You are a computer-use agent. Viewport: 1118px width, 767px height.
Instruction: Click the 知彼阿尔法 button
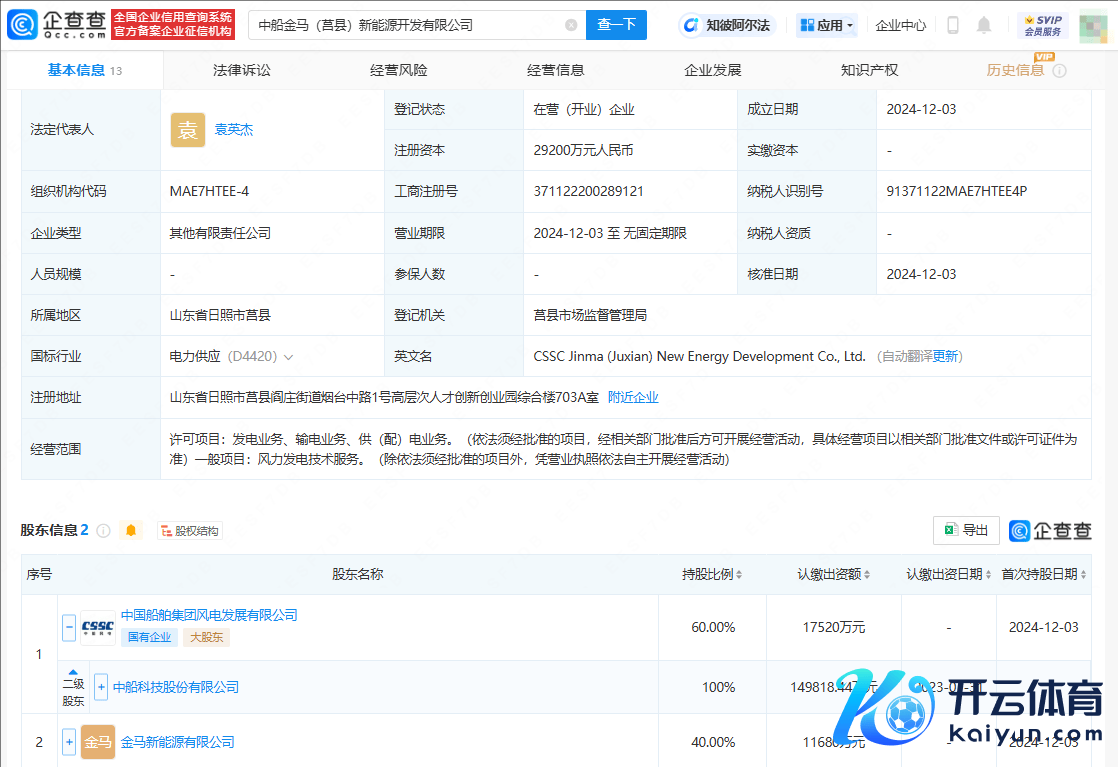pyautogui.click(x=728, y=25)
